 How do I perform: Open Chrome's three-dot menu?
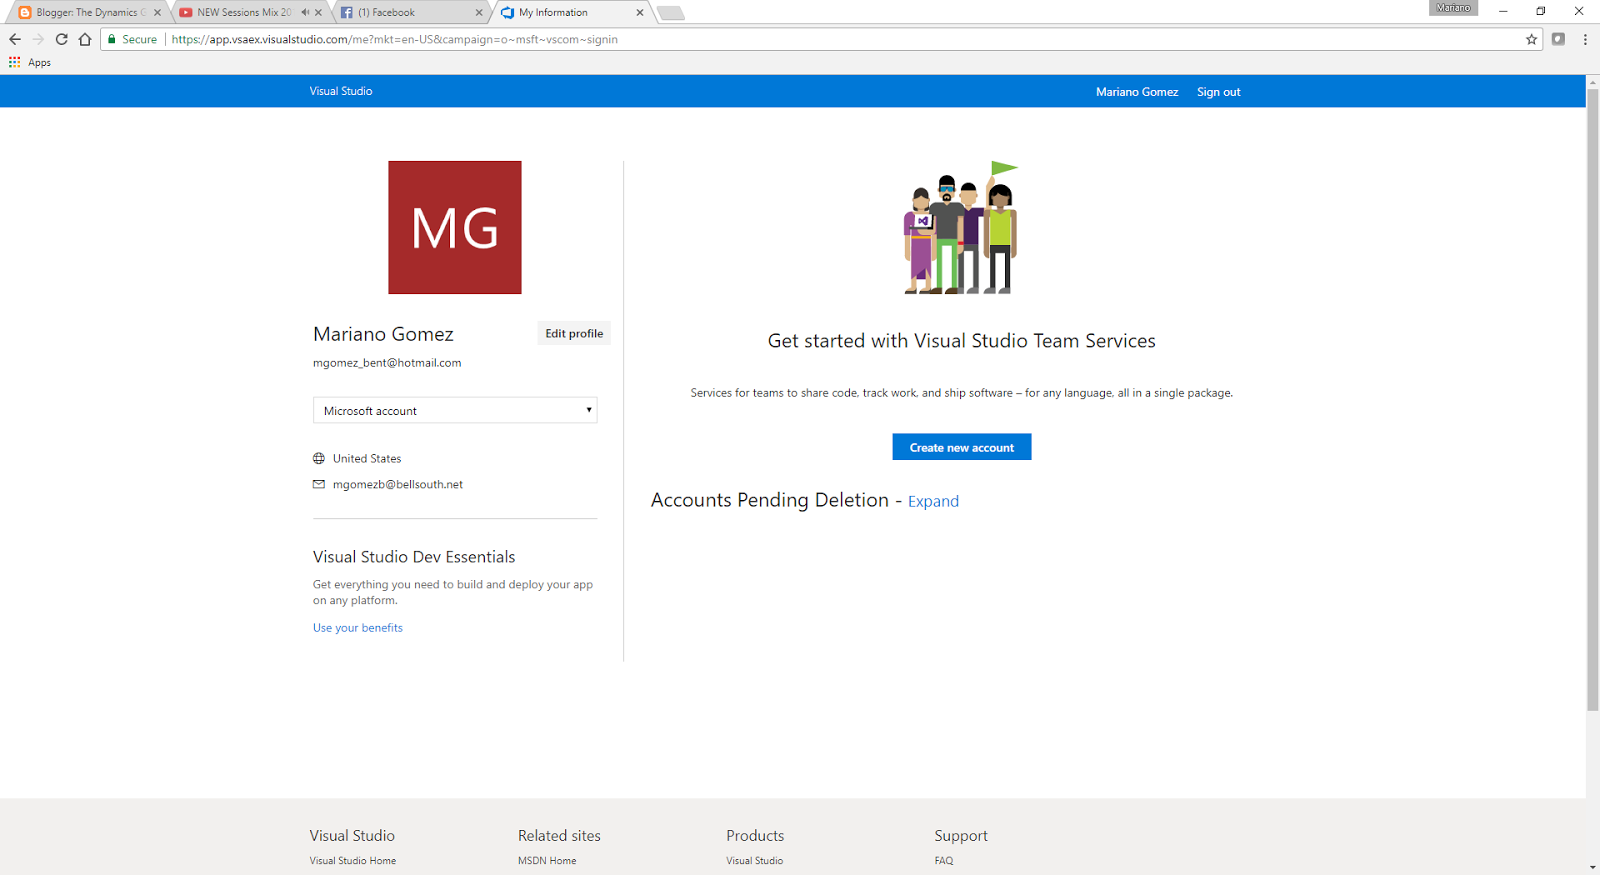(1585, 39)
